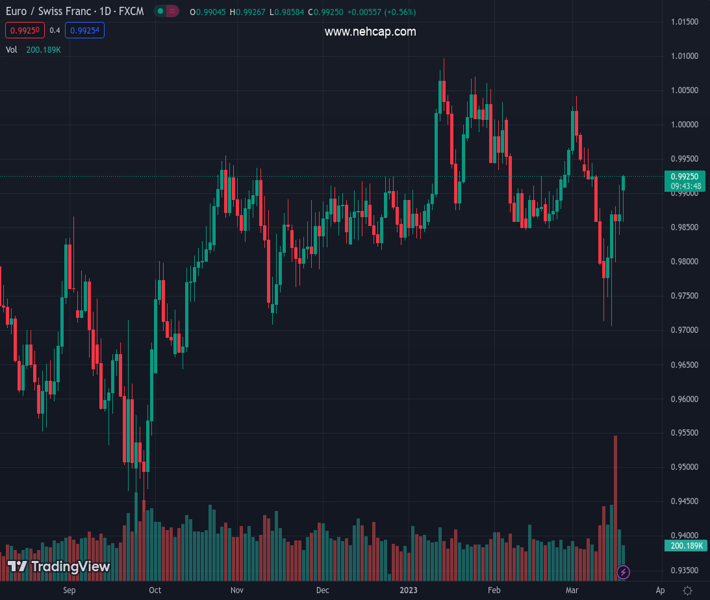Click the Oct label on time axis
This screenshot has height=600, width=710.
[155, 590]
